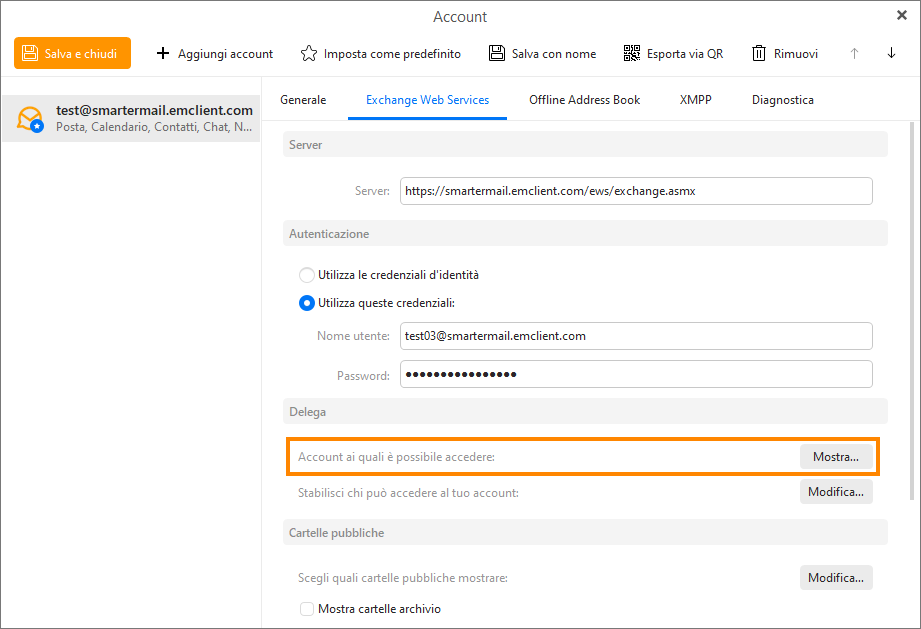Switch to the XMPP tab
Viewport: 921px width, 629px height.
pos(695,100)
